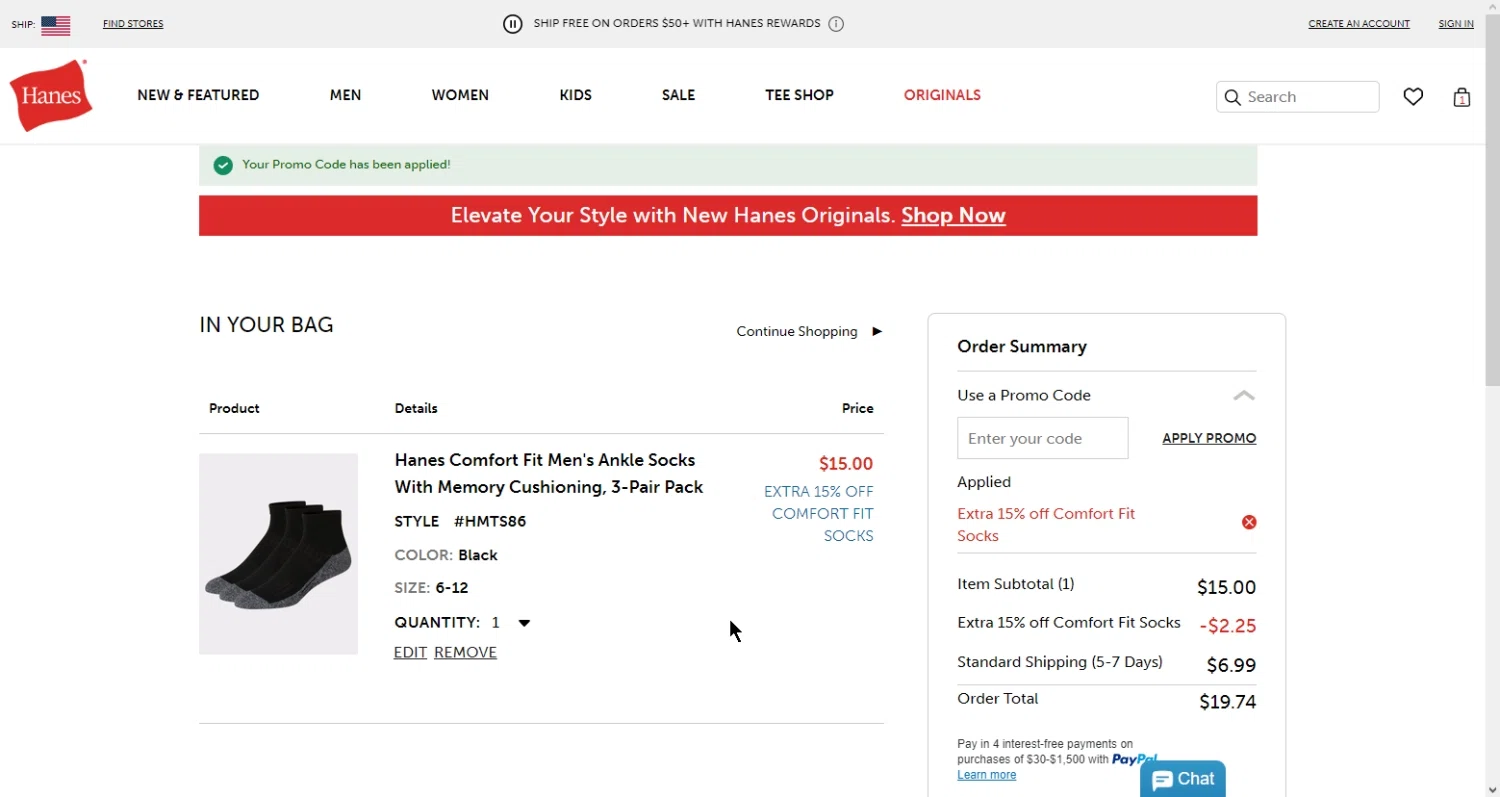The width and height of the screenshot is (1500, 797).
Task: Select the US flag ship-to icon
Action: tap(56, 25)
